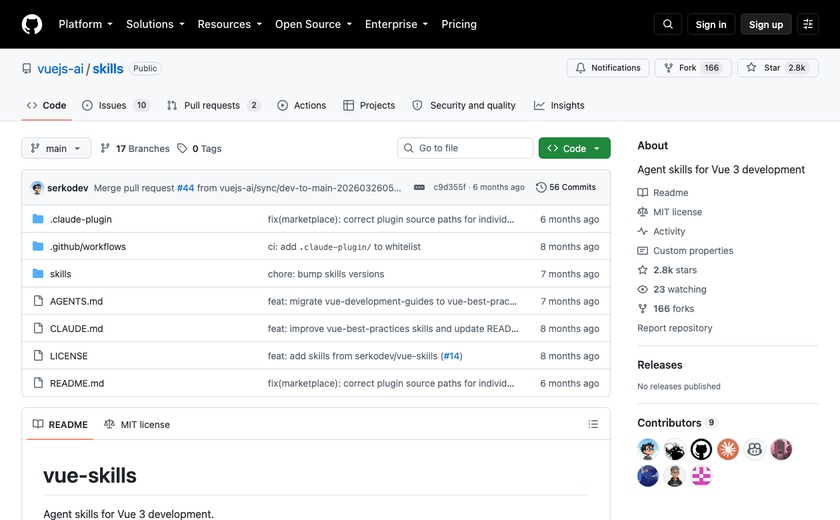Focus the Go to file search field

pyautogui.click(x=465, y=148)
